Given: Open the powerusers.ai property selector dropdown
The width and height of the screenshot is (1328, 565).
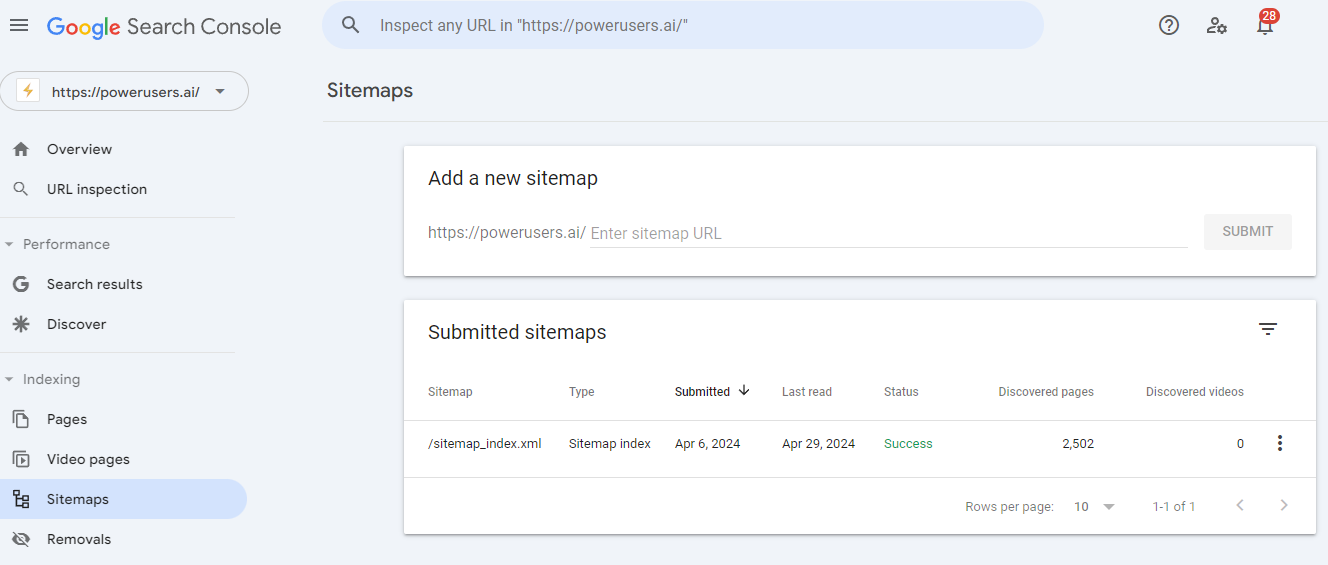Looking at the screenshot, I should pos(125,91).
